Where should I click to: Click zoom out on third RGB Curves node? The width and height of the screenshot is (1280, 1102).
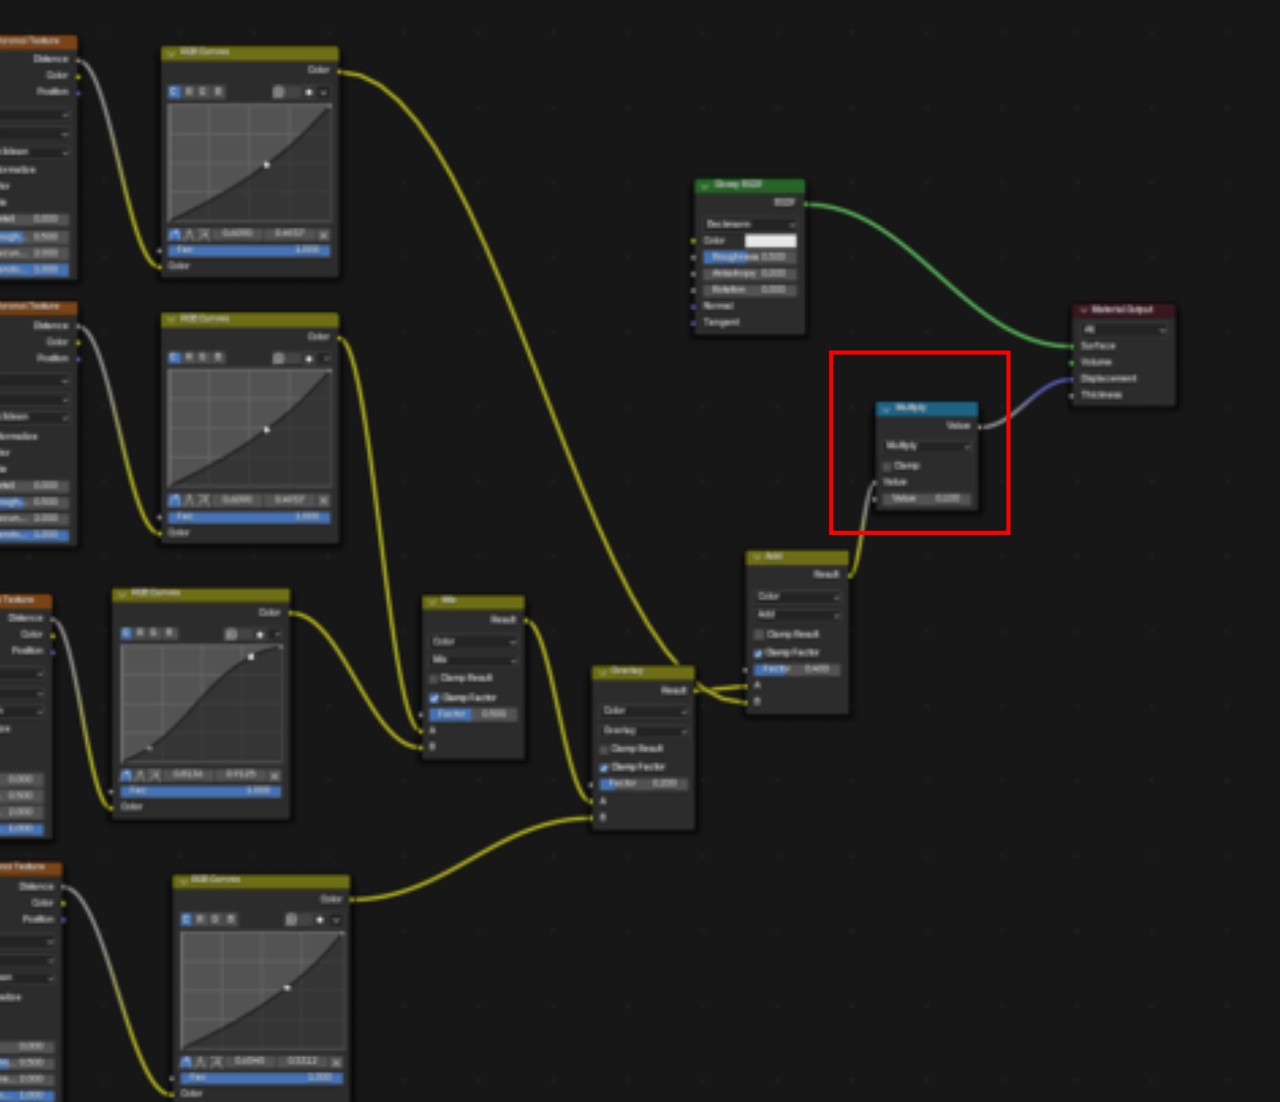tap(245, 634)
